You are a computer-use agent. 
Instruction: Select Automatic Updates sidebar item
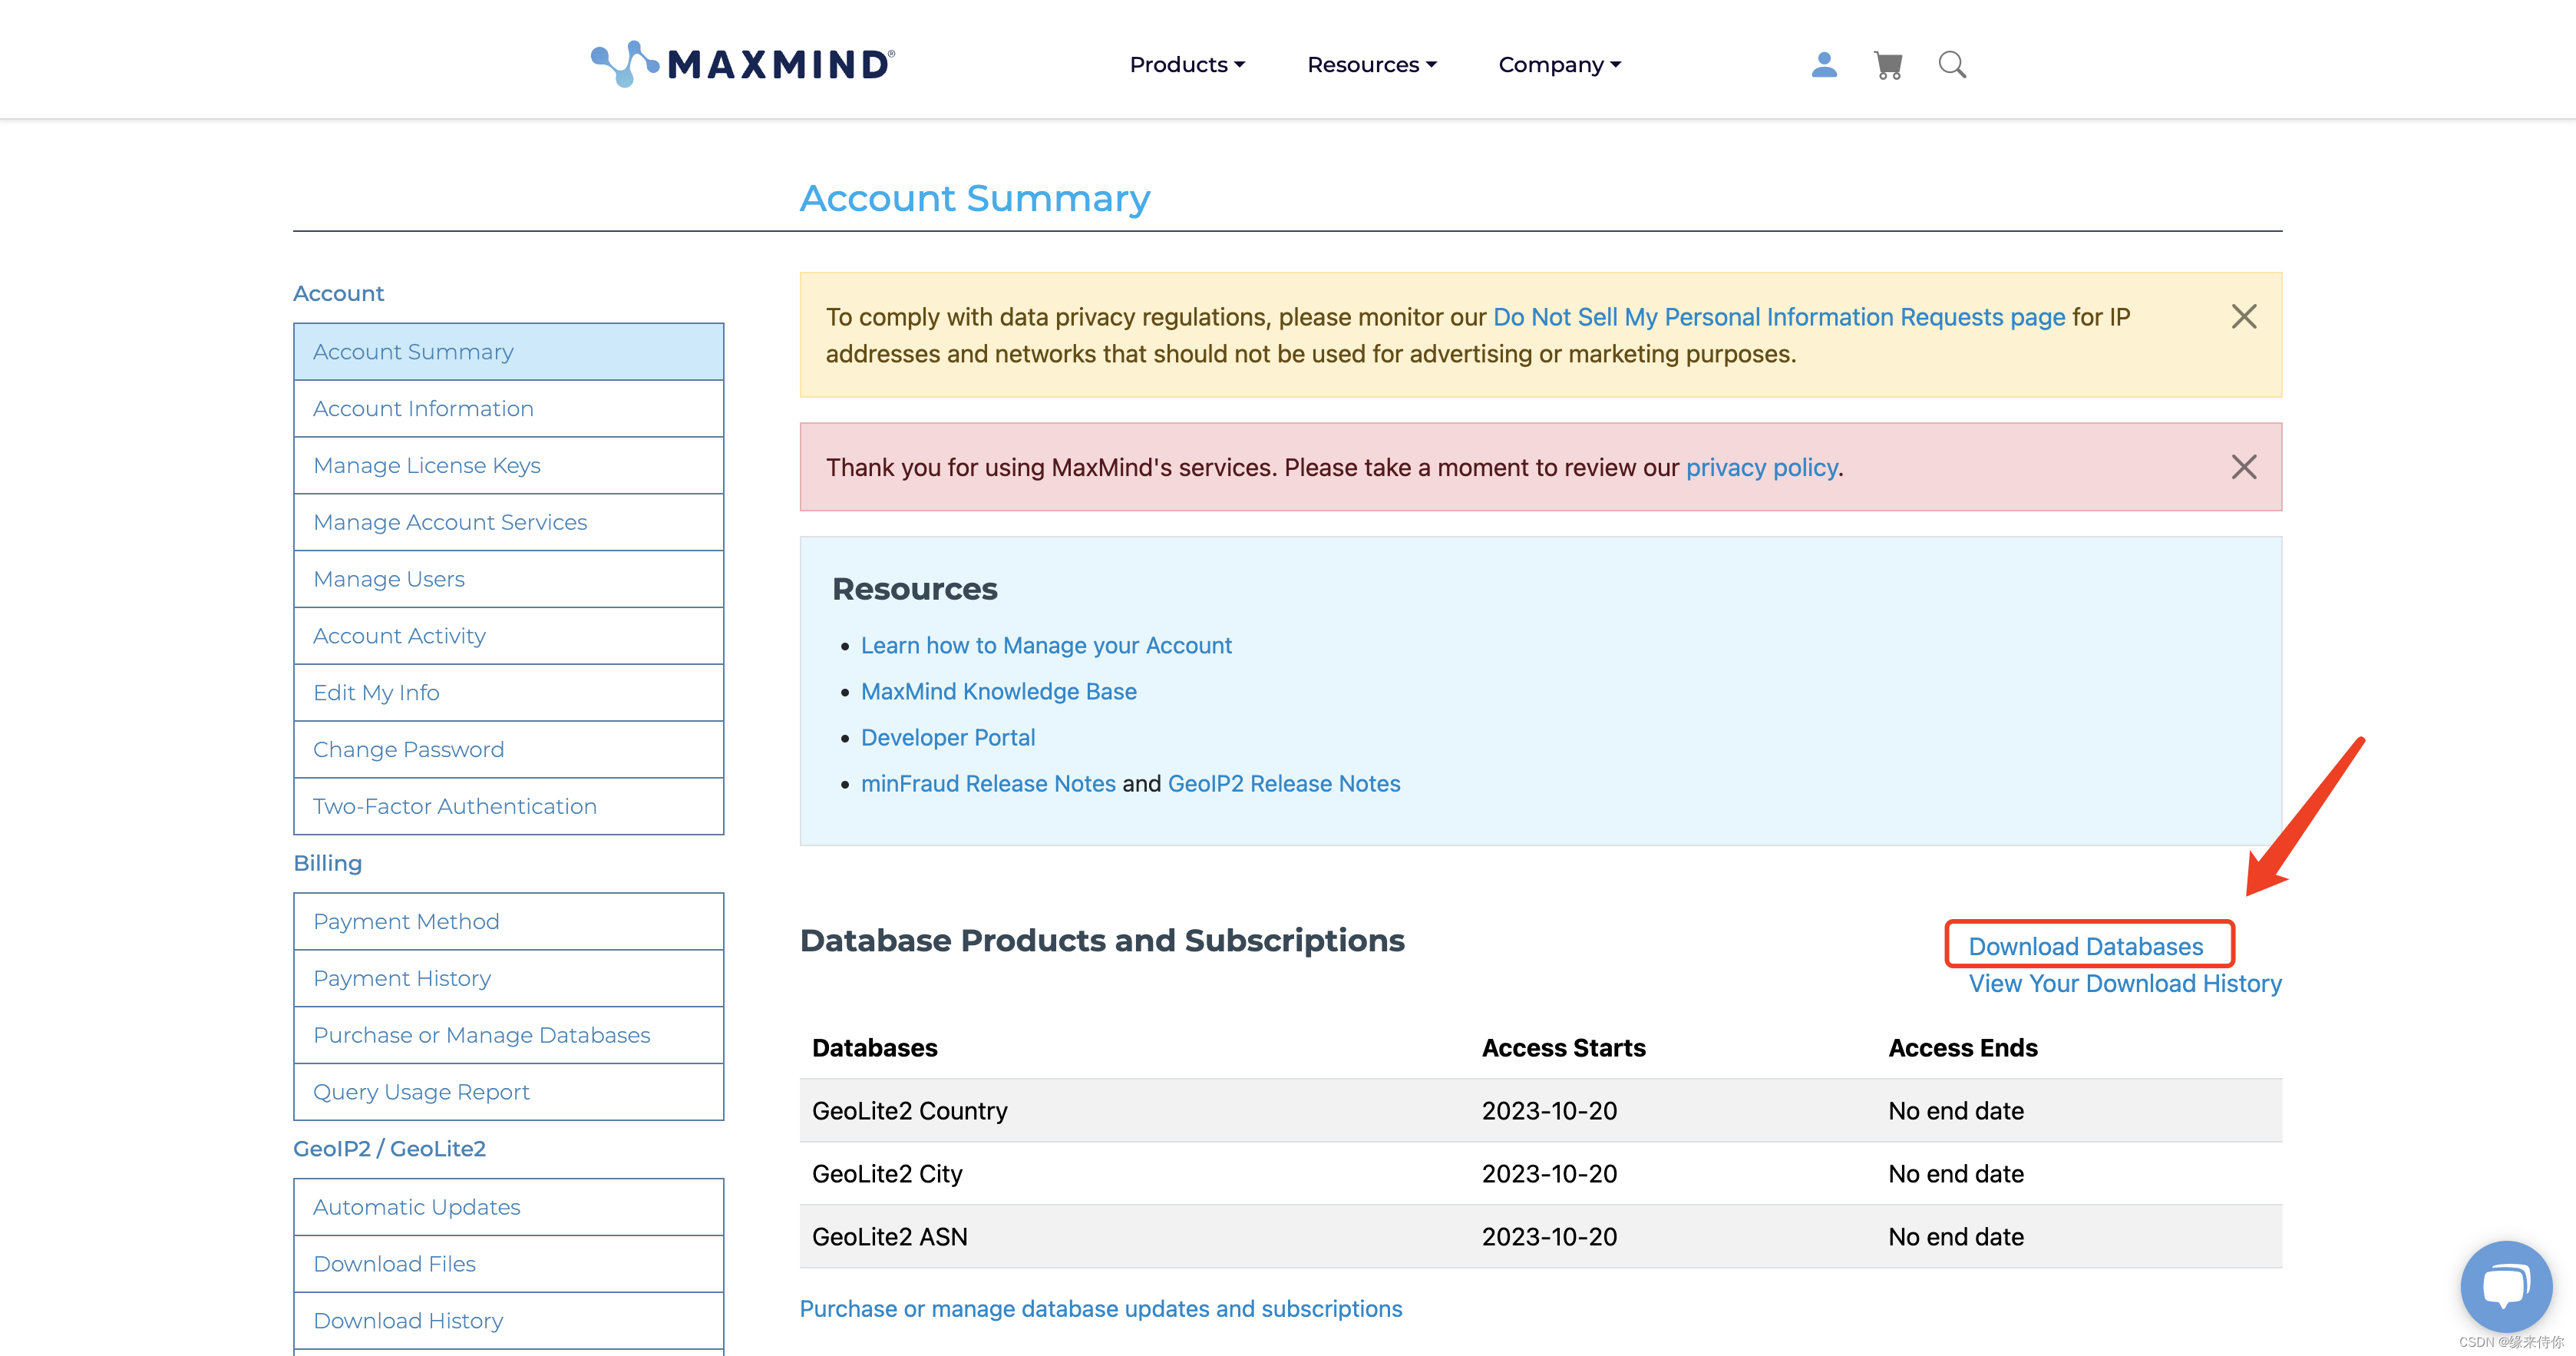pos(416,1207)
